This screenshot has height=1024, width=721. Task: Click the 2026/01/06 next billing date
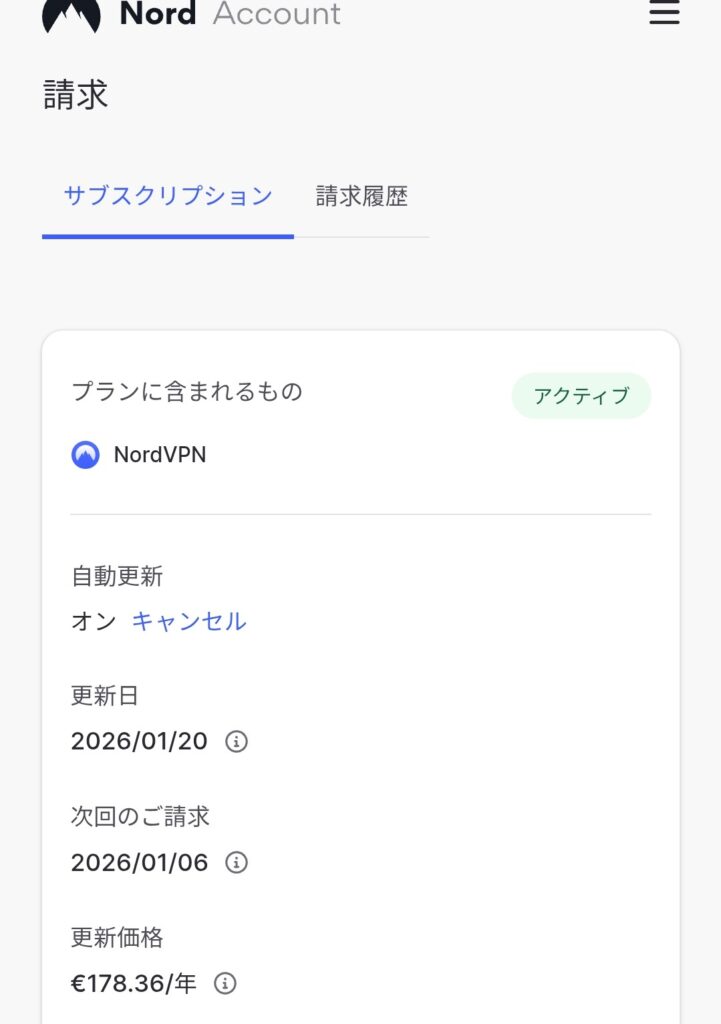[x=139, y=863]
